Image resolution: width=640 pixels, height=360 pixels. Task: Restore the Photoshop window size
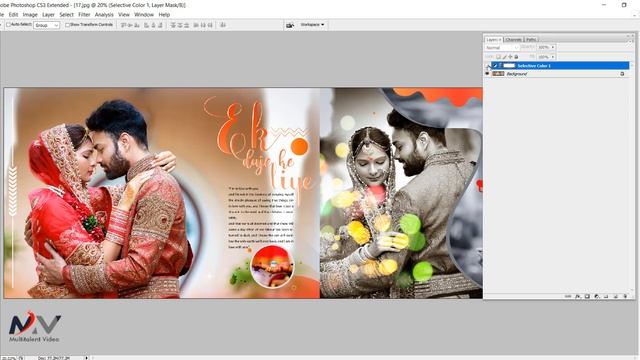click(624, 5)
